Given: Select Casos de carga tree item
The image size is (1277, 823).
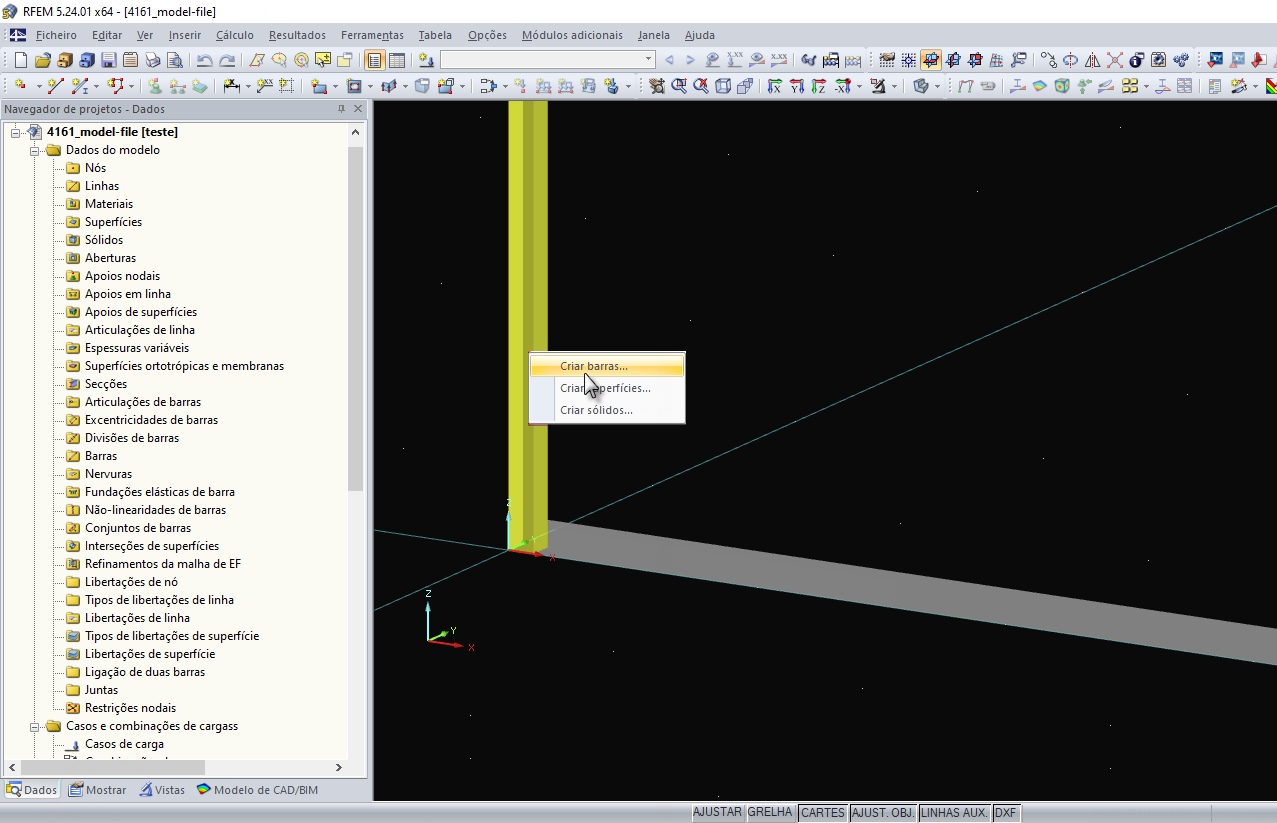Looking at the screenshot, I should (x=124, y=744).
